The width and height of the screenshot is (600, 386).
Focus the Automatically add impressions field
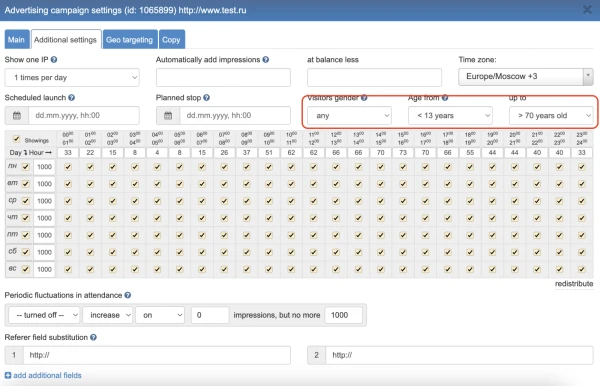(223, 78)
